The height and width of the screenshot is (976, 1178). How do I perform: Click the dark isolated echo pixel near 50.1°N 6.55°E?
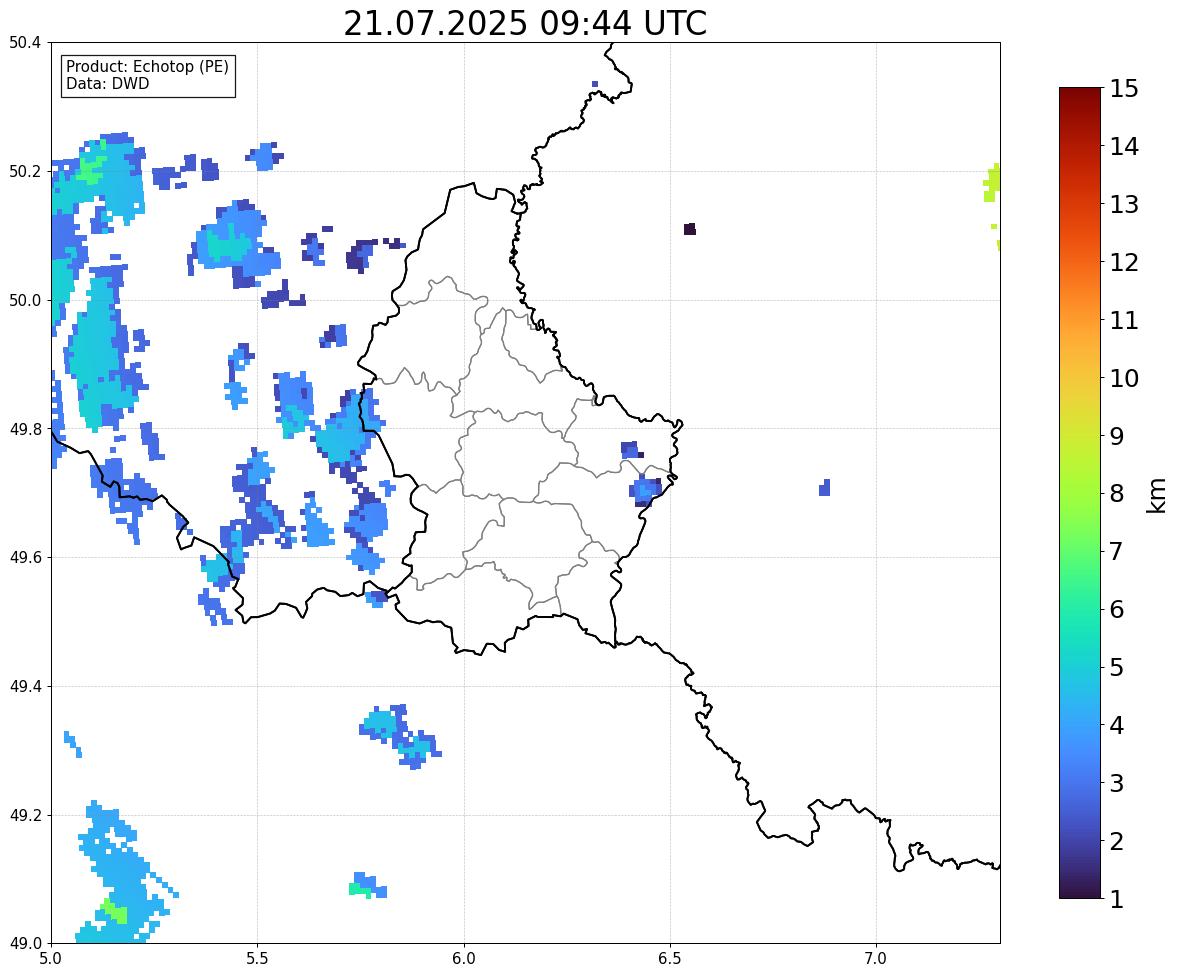(690, 229)
